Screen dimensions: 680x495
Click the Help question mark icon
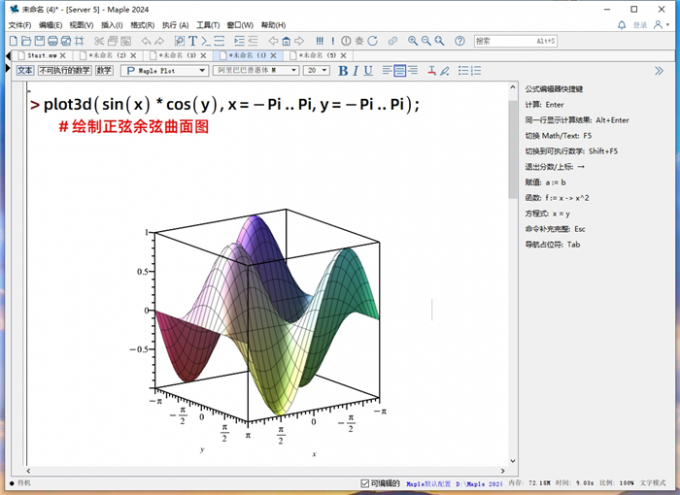point(459,41)
